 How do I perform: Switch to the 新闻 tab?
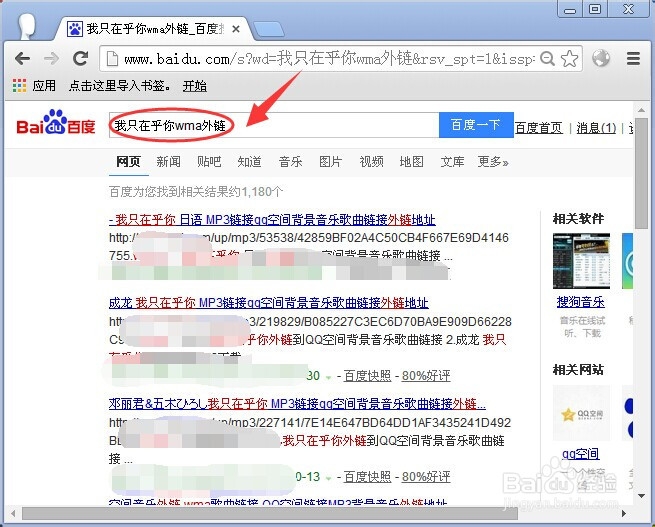[x=169, y=161]
